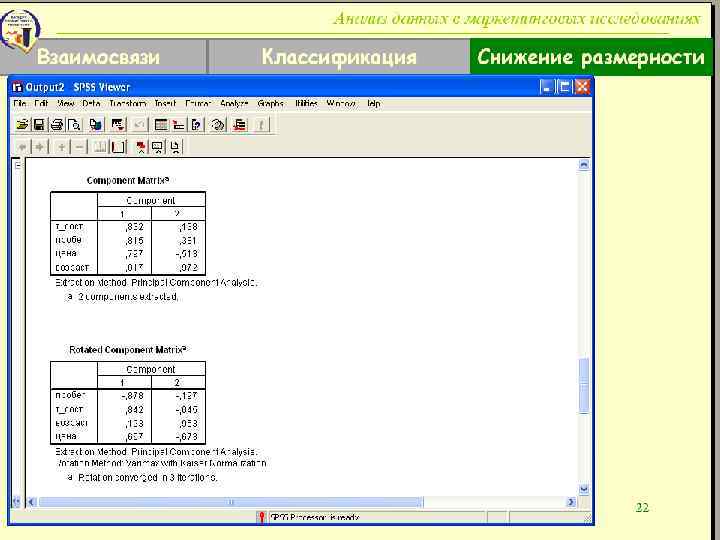Image resolution: width=720 pixels, height=540 pixels.
Task: Click the Insert Heading toolbar icon
Action: pyautogui.click(x=140, y=147)
